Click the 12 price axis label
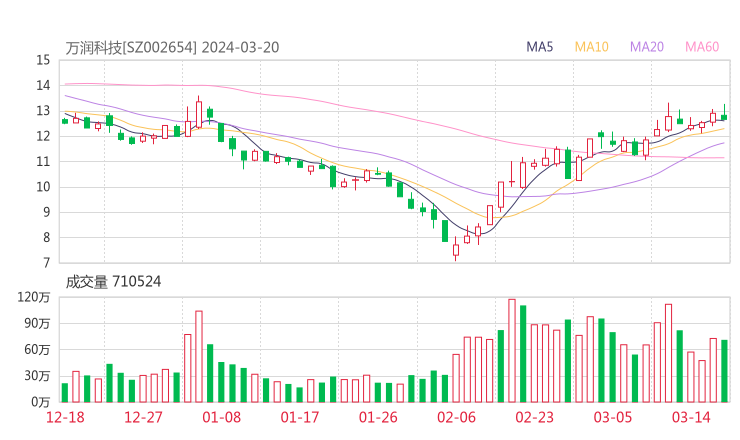Viewport: 740px width, 440px height. pyautogui.click(x=43, y=136)
